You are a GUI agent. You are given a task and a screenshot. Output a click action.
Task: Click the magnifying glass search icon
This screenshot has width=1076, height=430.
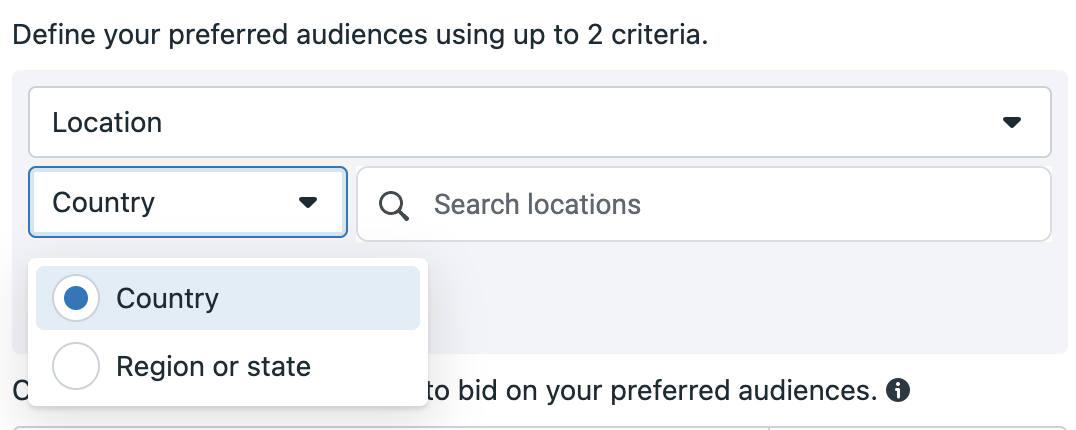(x=394, y=205)
